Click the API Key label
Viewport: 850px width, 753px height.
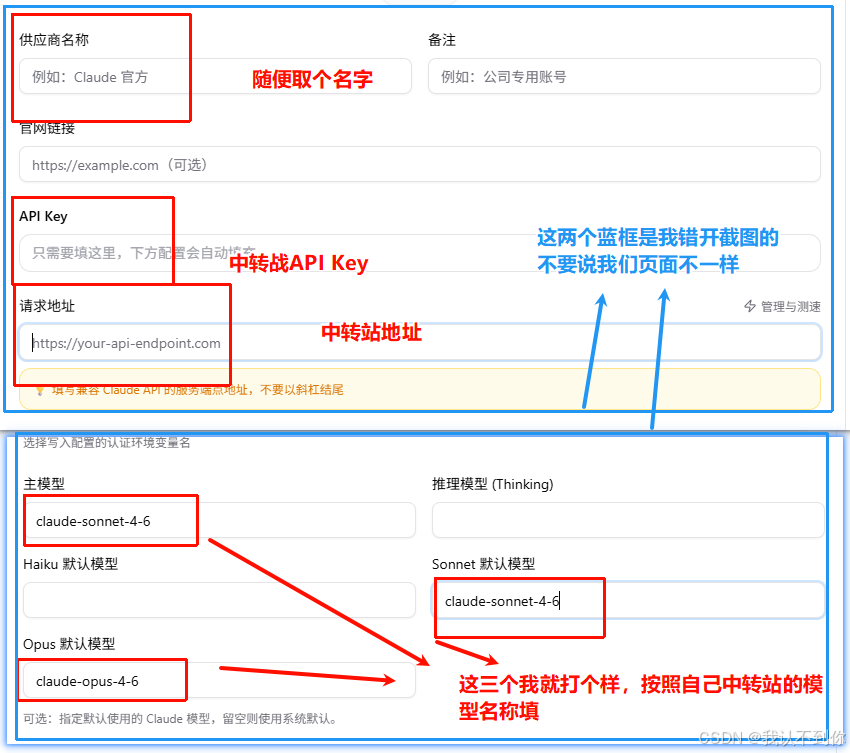(43, 216)
